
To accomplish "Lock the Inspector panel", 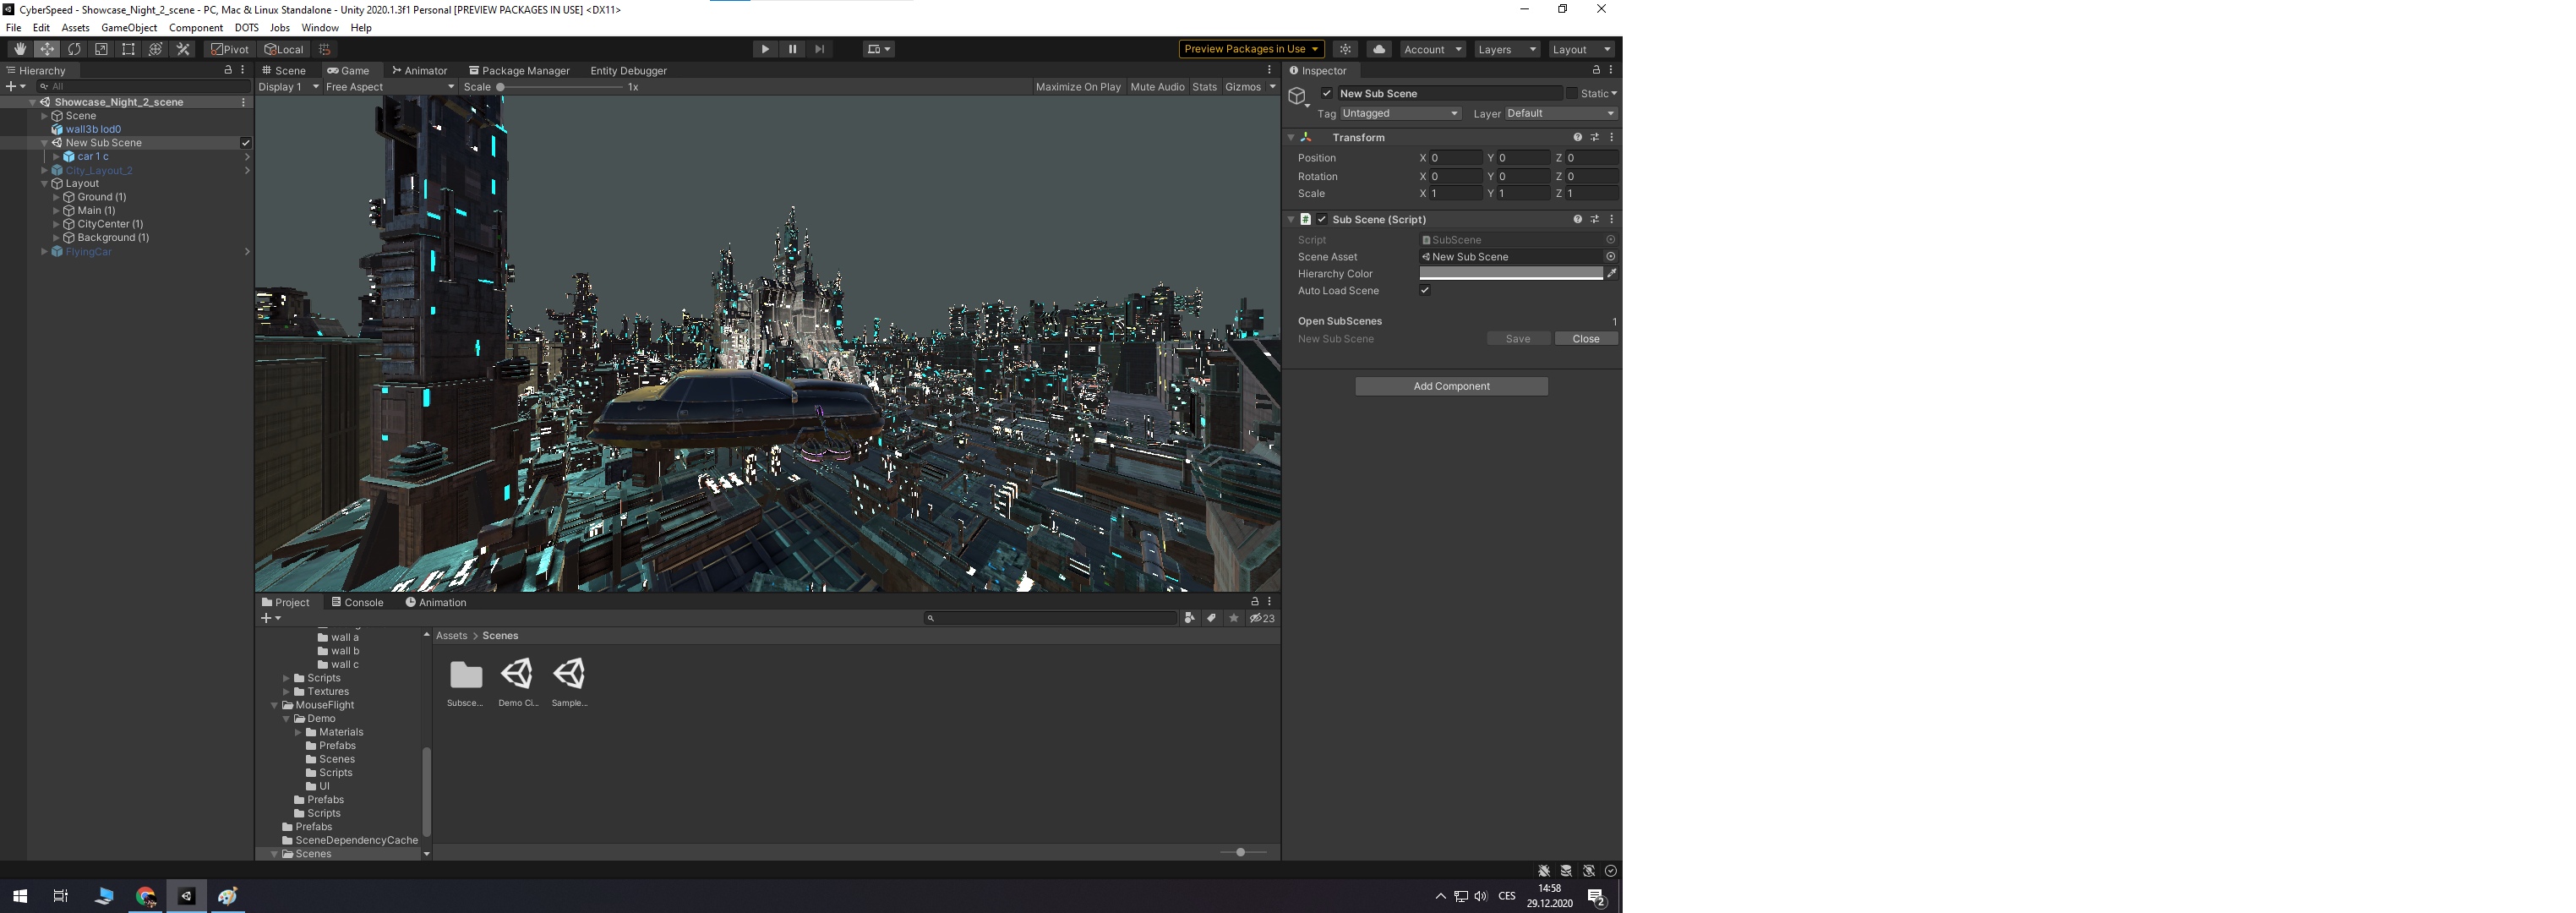I will tap(1596, 70).
